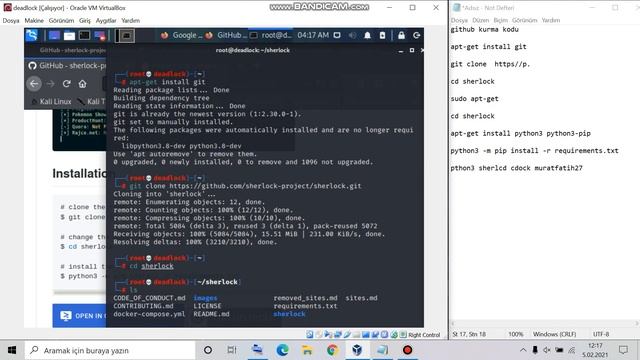Switch to Google Firefox window in panel
The height and width of the screenshot is (360, 640).
pyautogui.click(x=182, y=35)
